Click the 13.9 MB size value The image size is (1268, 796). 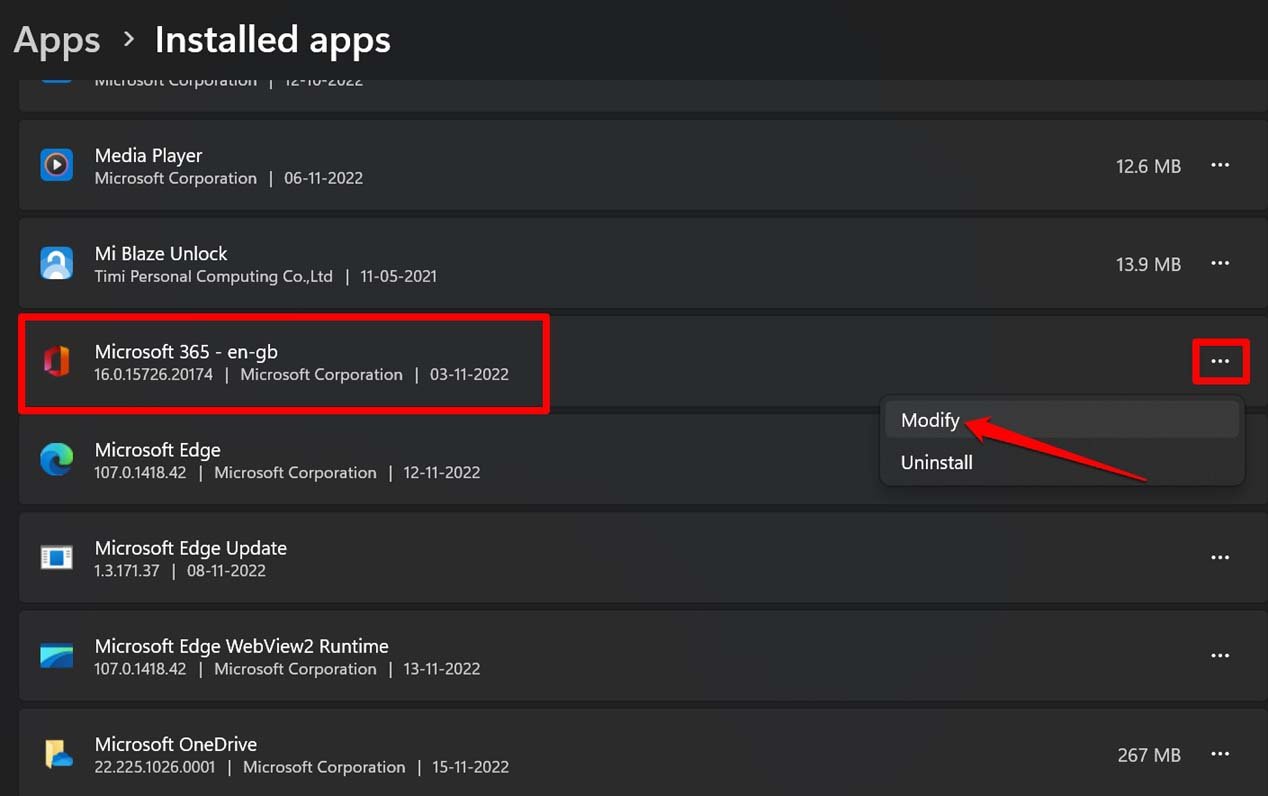tap(1148, 264)
